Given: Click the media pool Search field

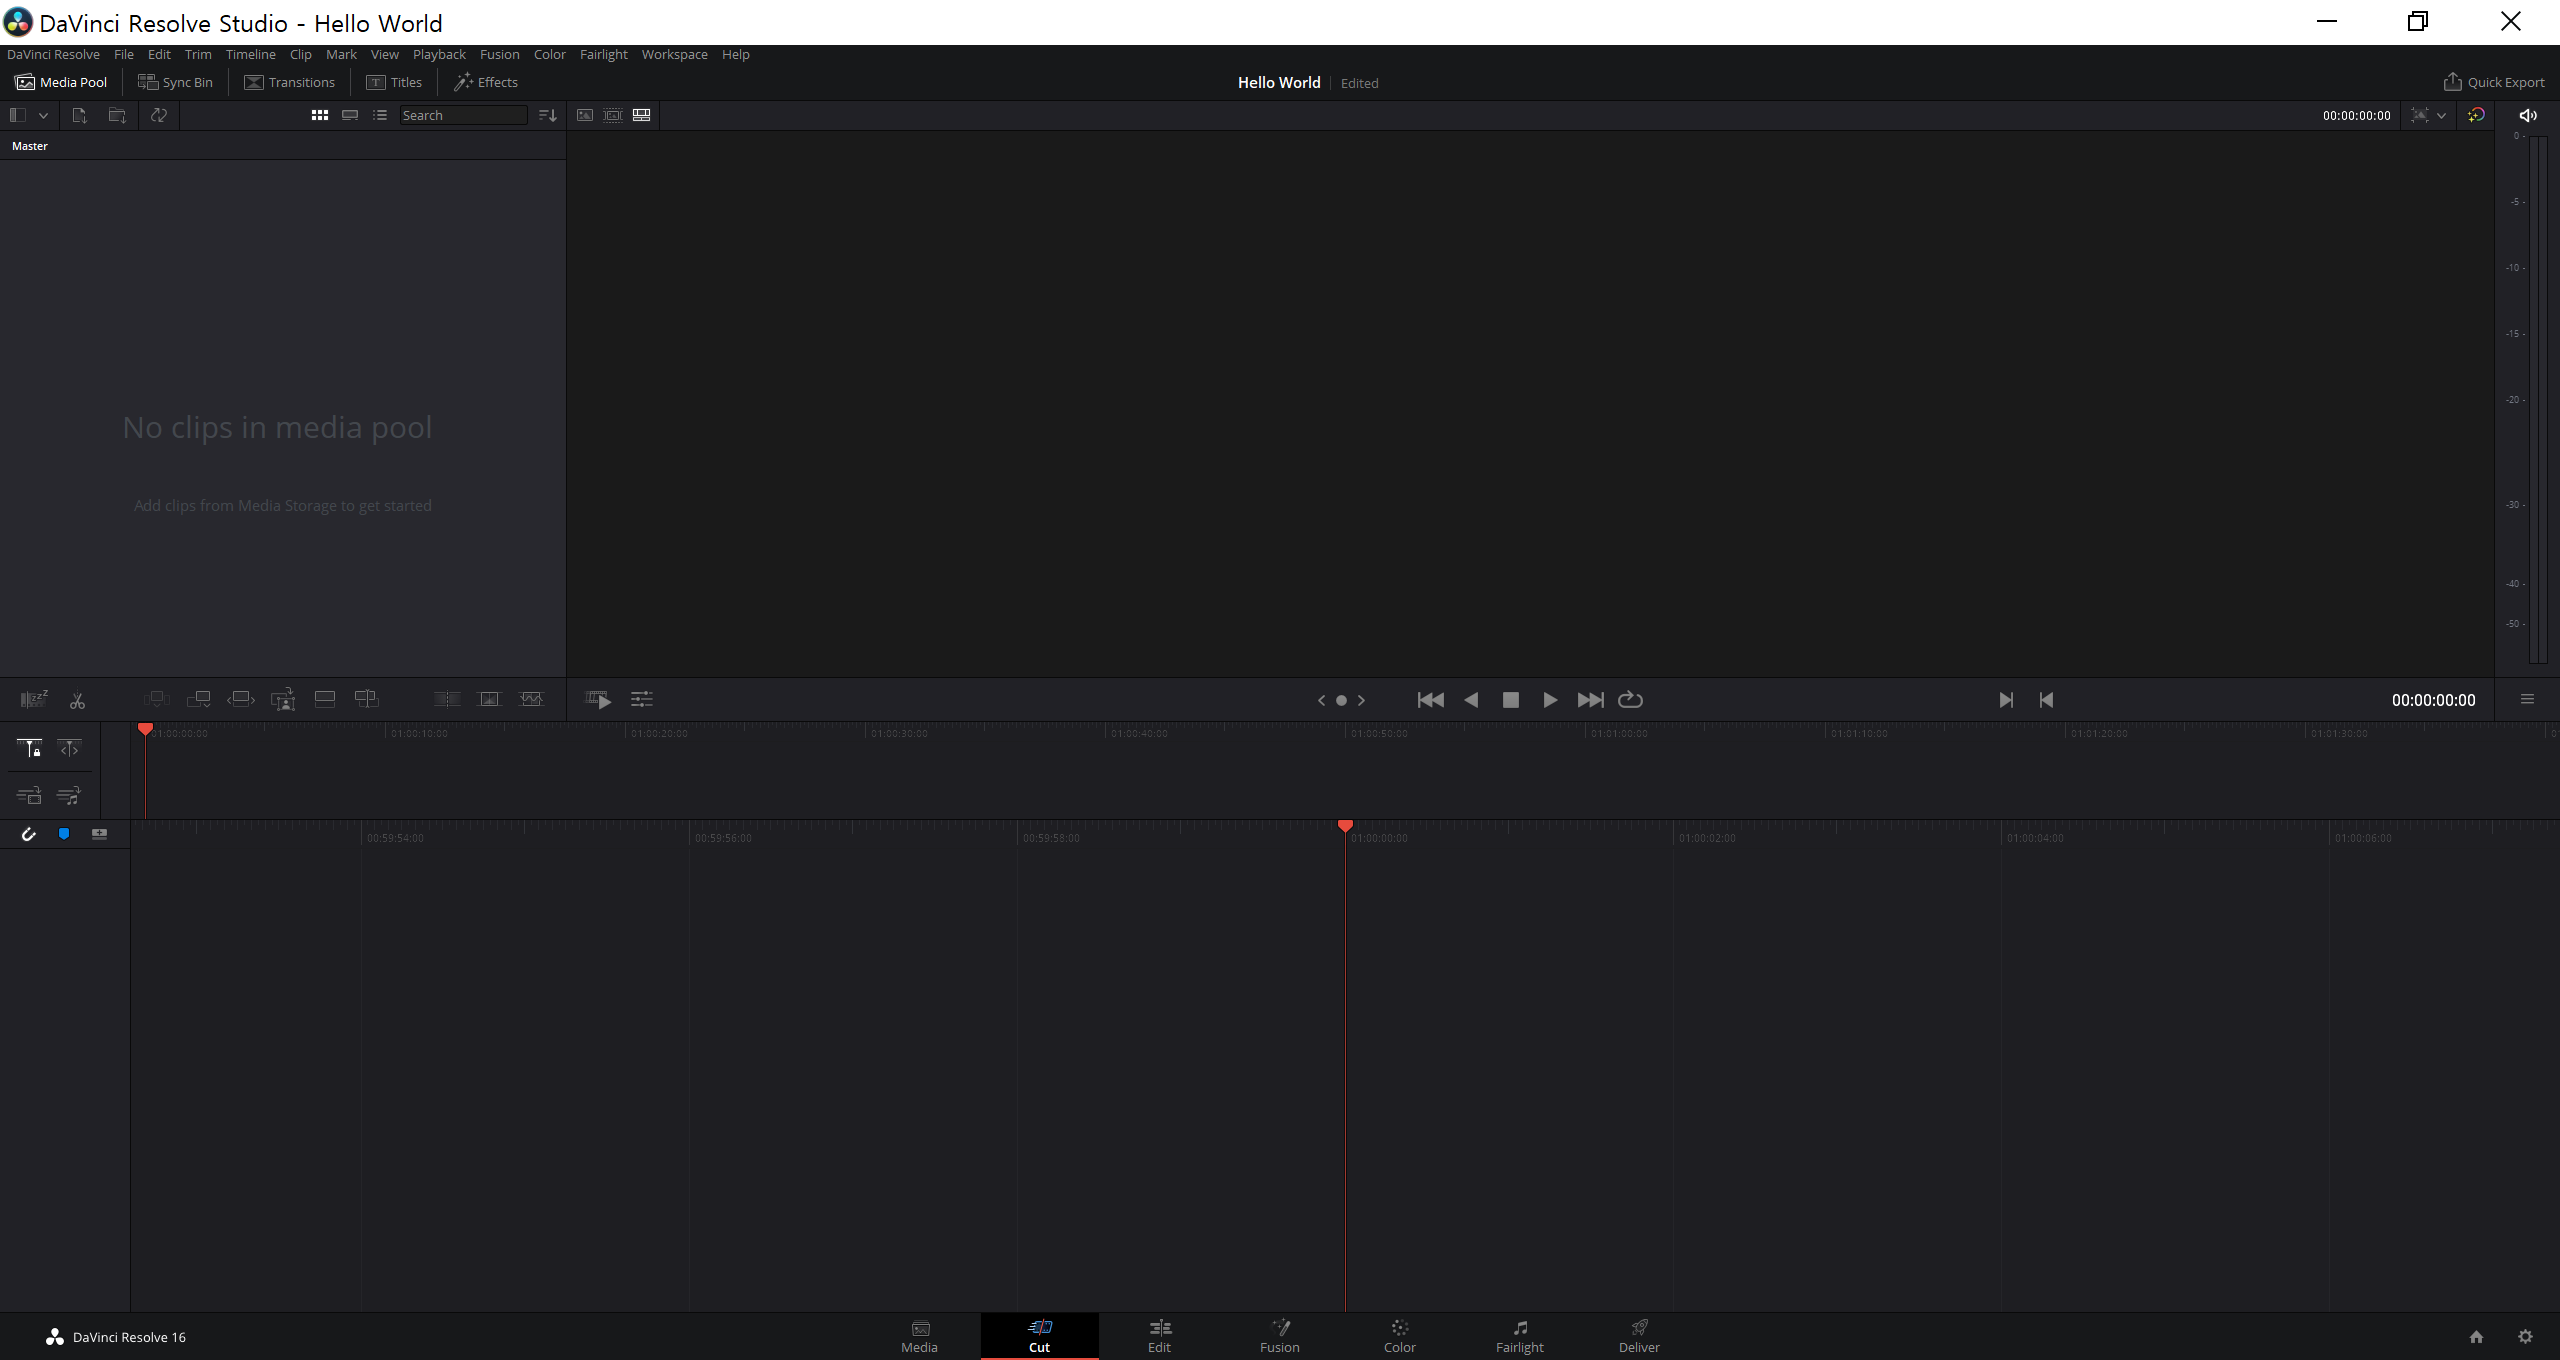Looking at the screenshot, I should [x=462, y=115].
